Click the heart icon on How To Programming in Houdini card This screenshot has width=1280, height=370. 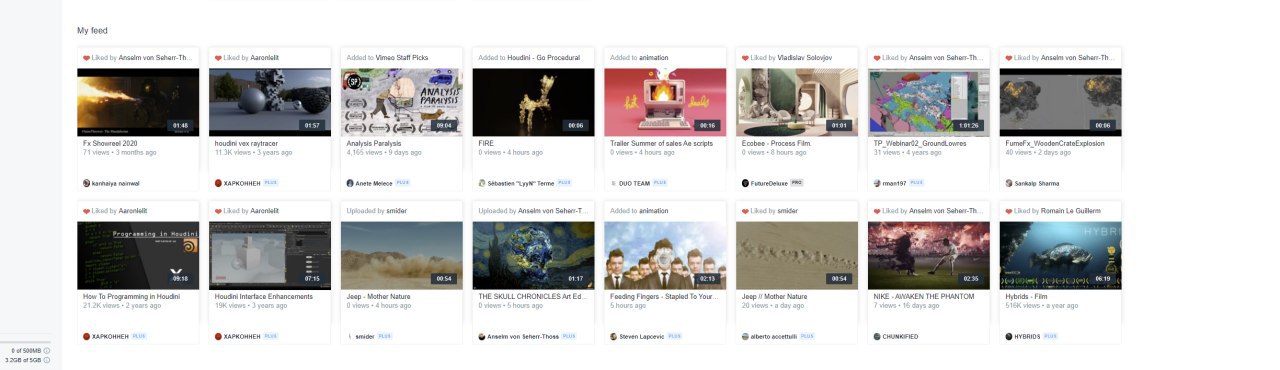pos(86,211)
